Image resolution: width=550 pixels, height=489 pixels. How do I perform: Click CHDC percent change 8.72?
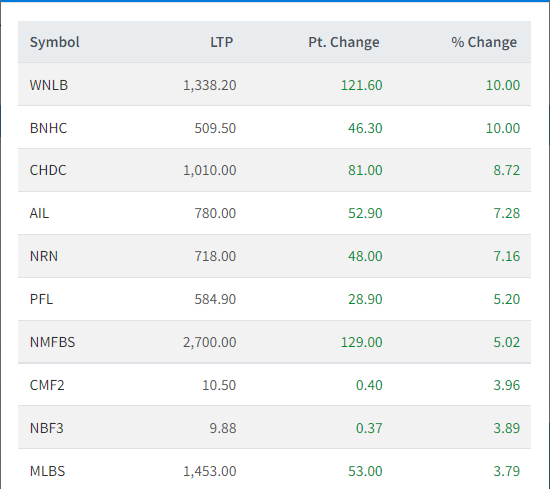pyautogui.click(x=507, y=170)
